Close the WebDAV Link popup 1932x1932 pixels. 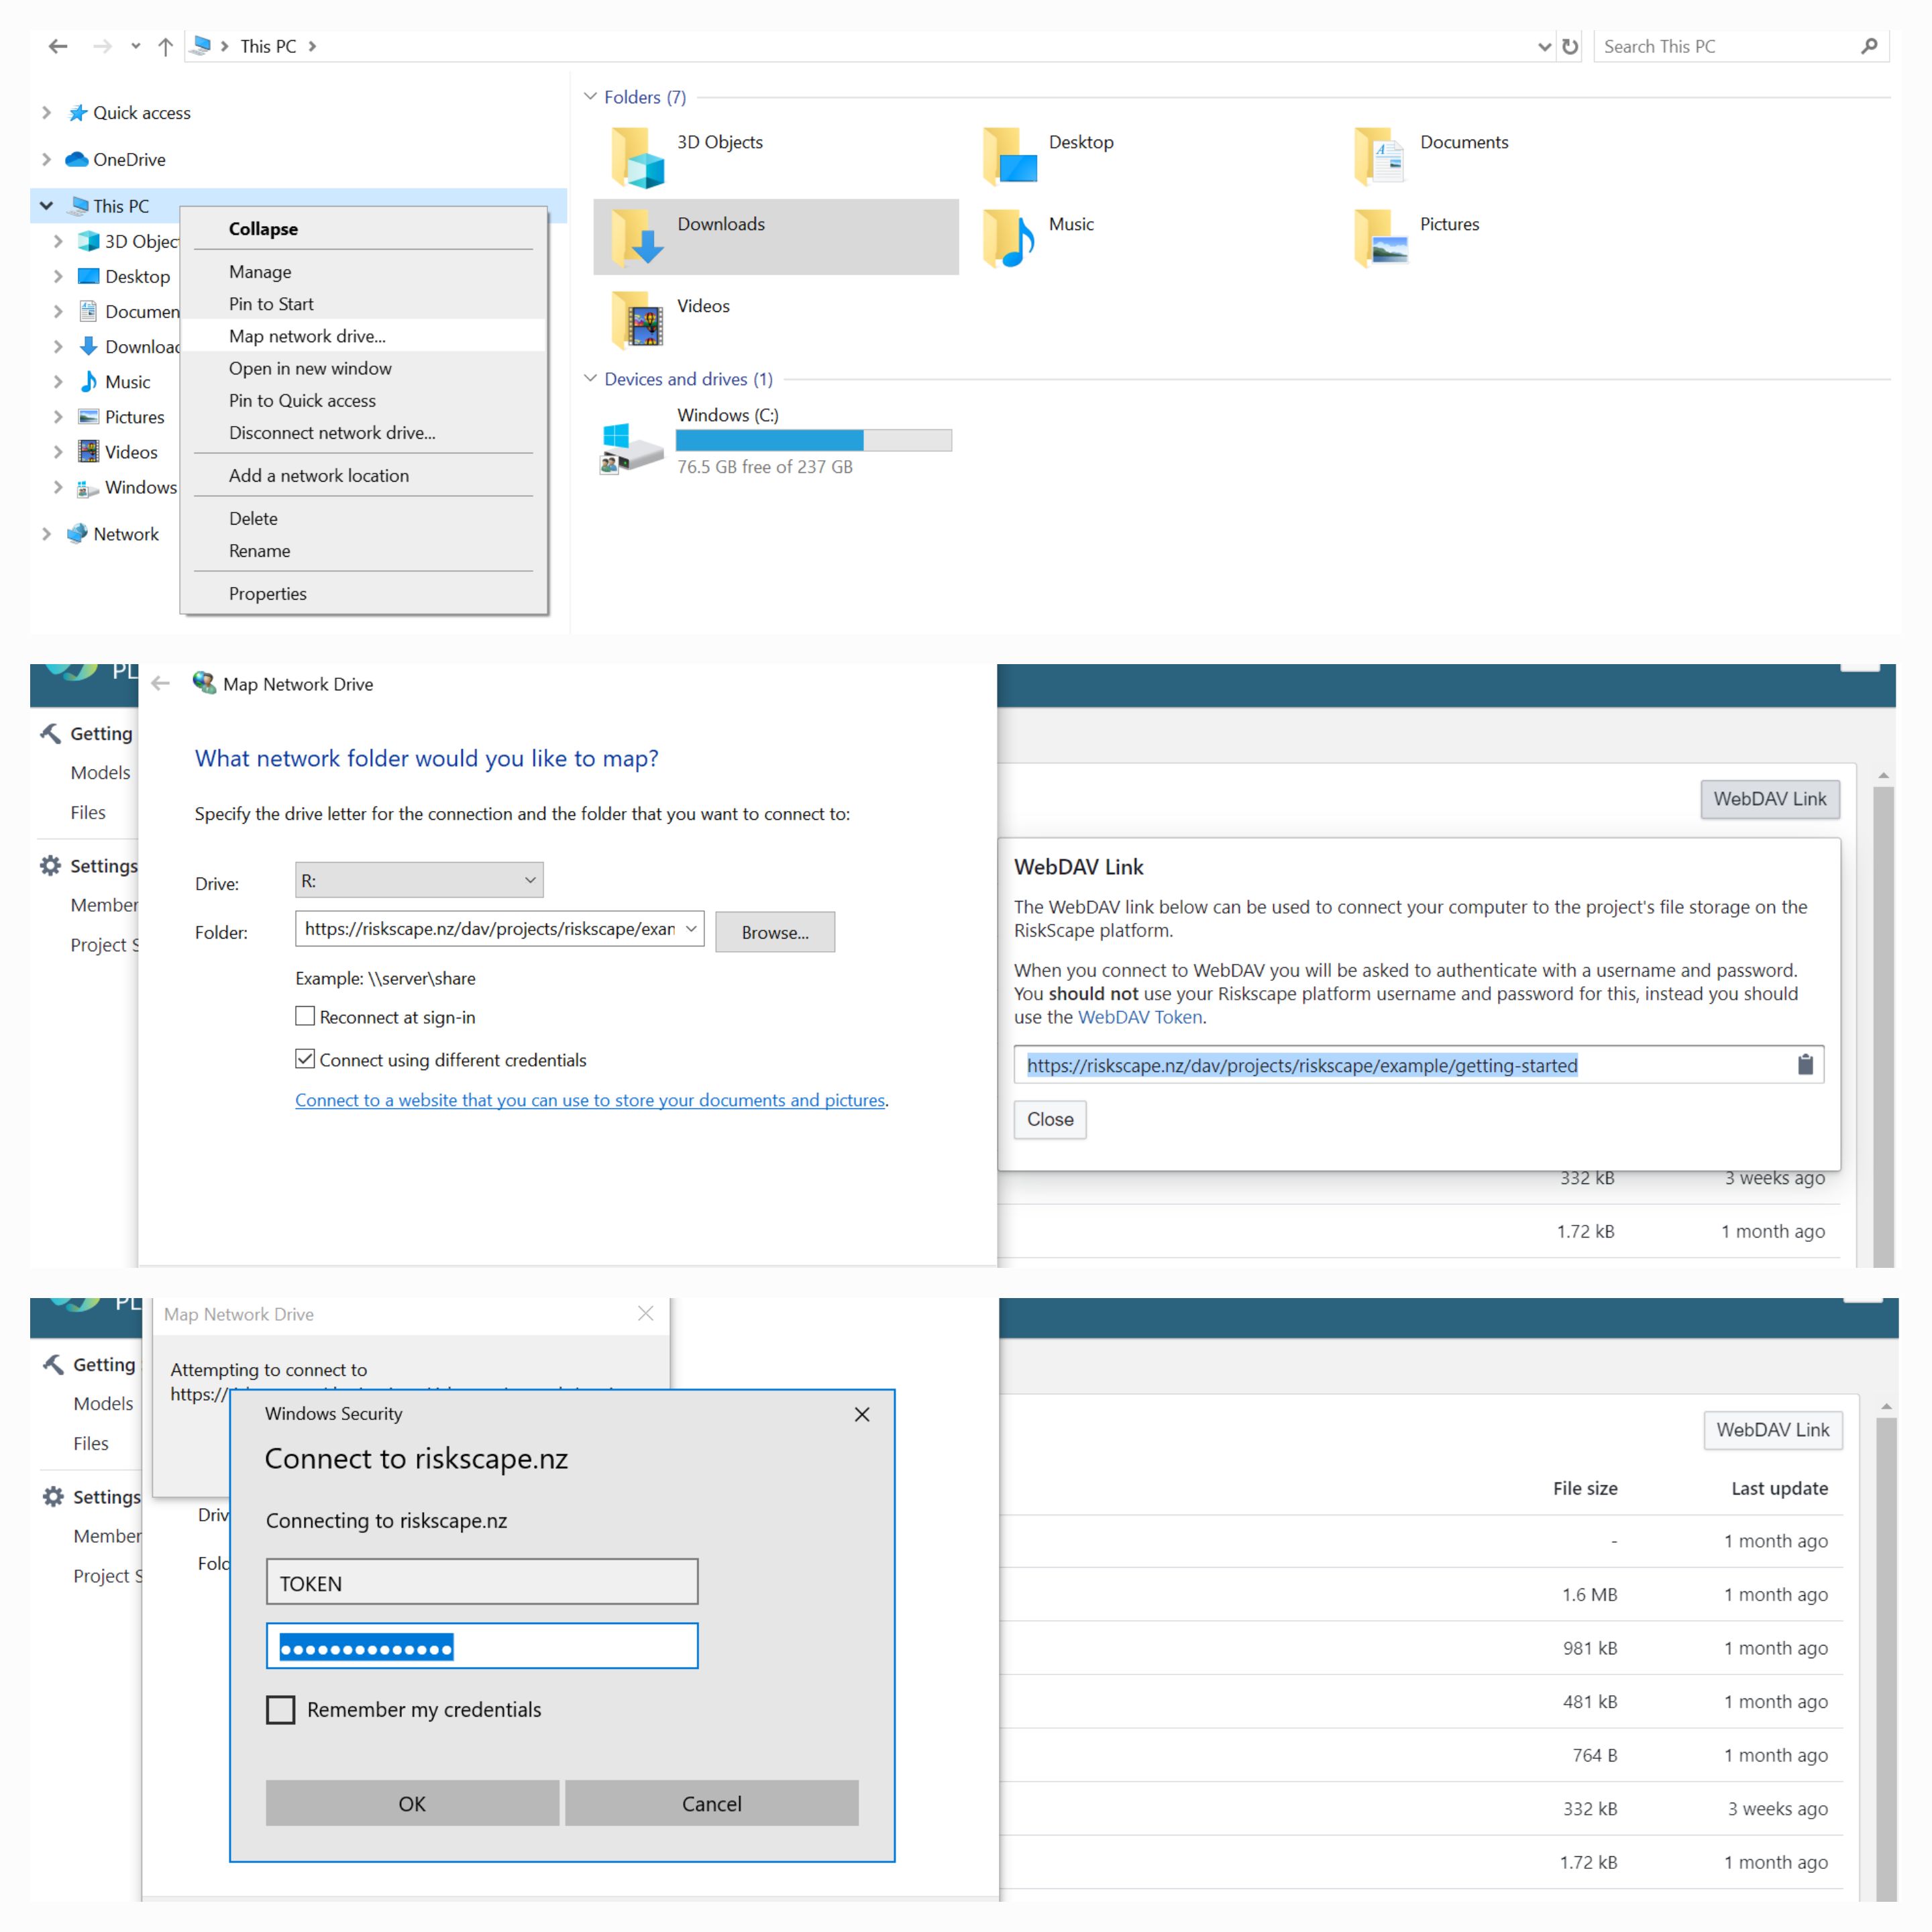[x=1050, y=1119]
